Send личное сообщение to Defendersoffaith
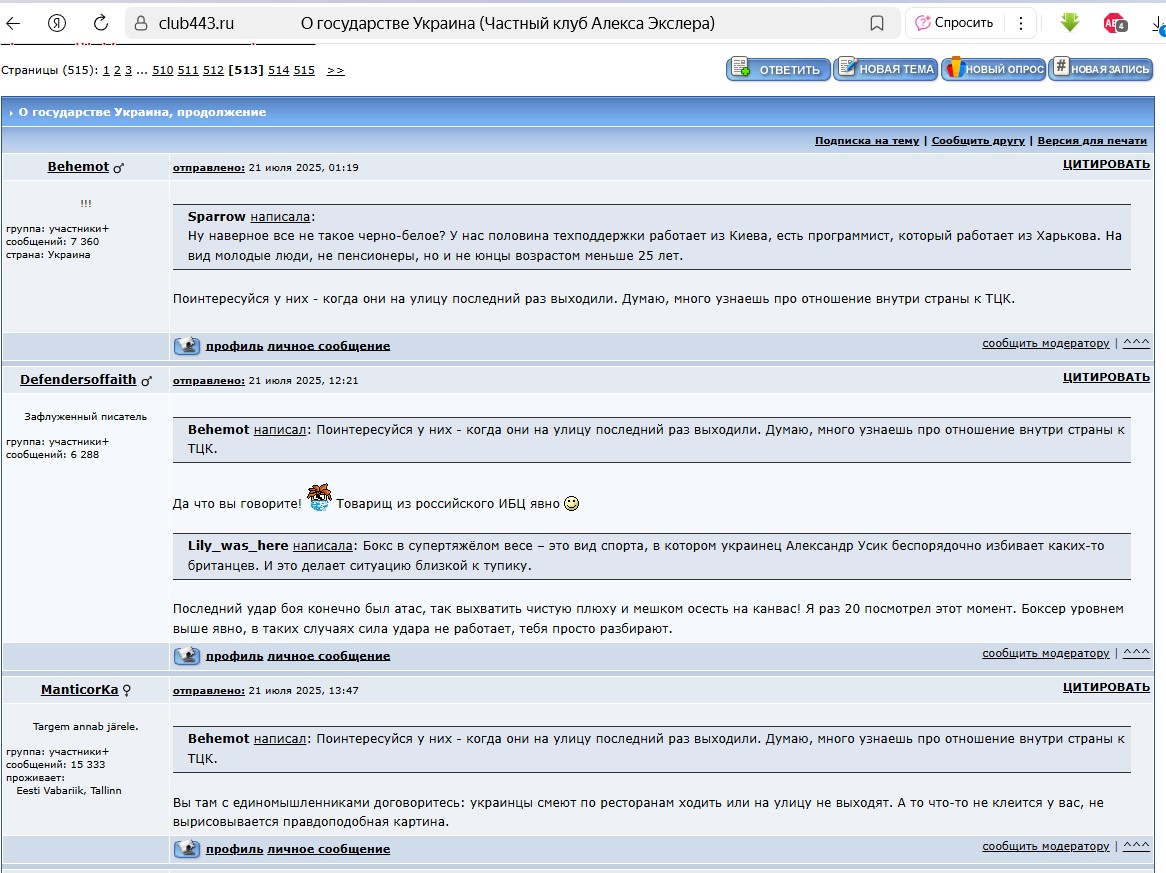This screenshot has width=1166, height=873. pos(329,656)
